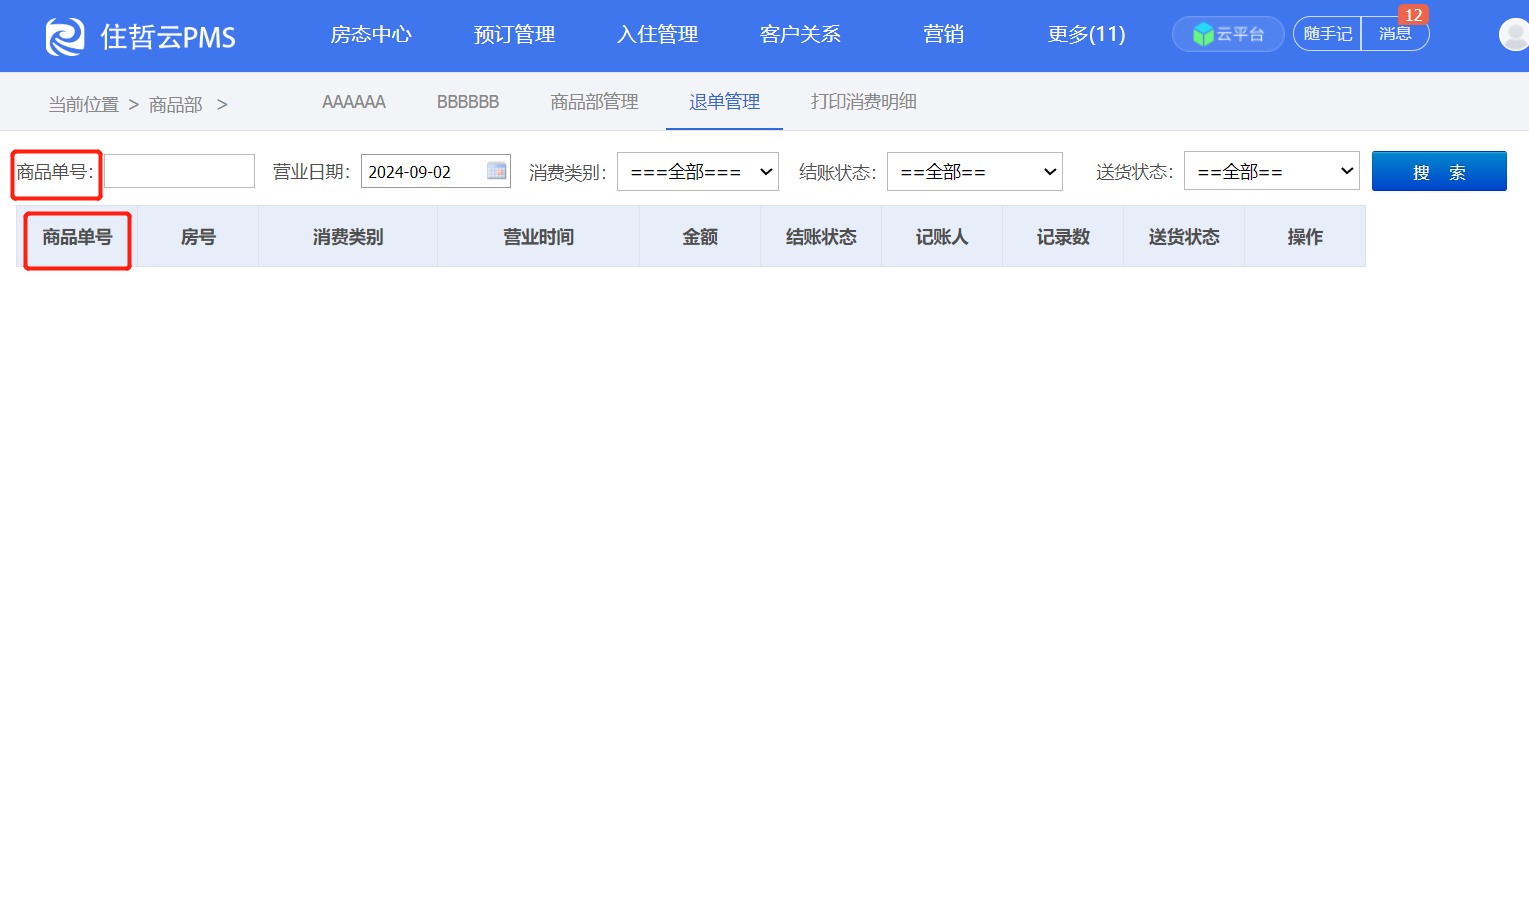Click the 记录数 column header
The width and height of the screenshot is (1529, 917).
1063,237
